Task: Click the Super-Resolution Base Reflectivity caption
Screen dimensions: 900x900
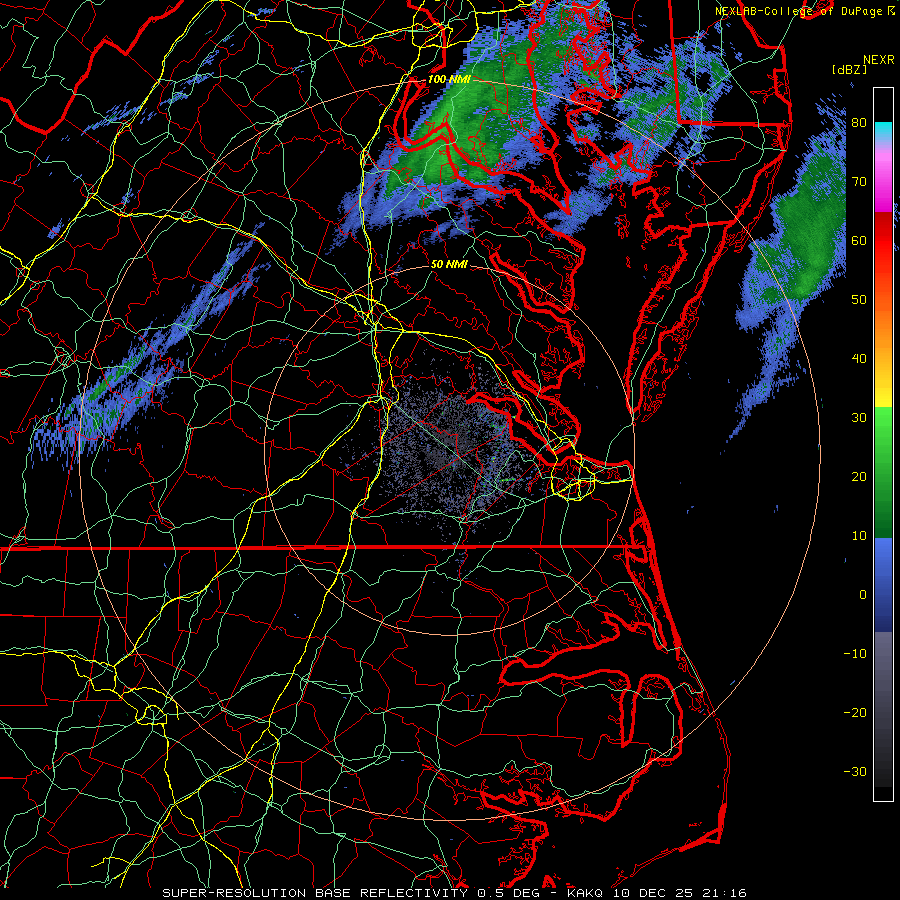Action: pyautogui.click(x=454, y=893)
